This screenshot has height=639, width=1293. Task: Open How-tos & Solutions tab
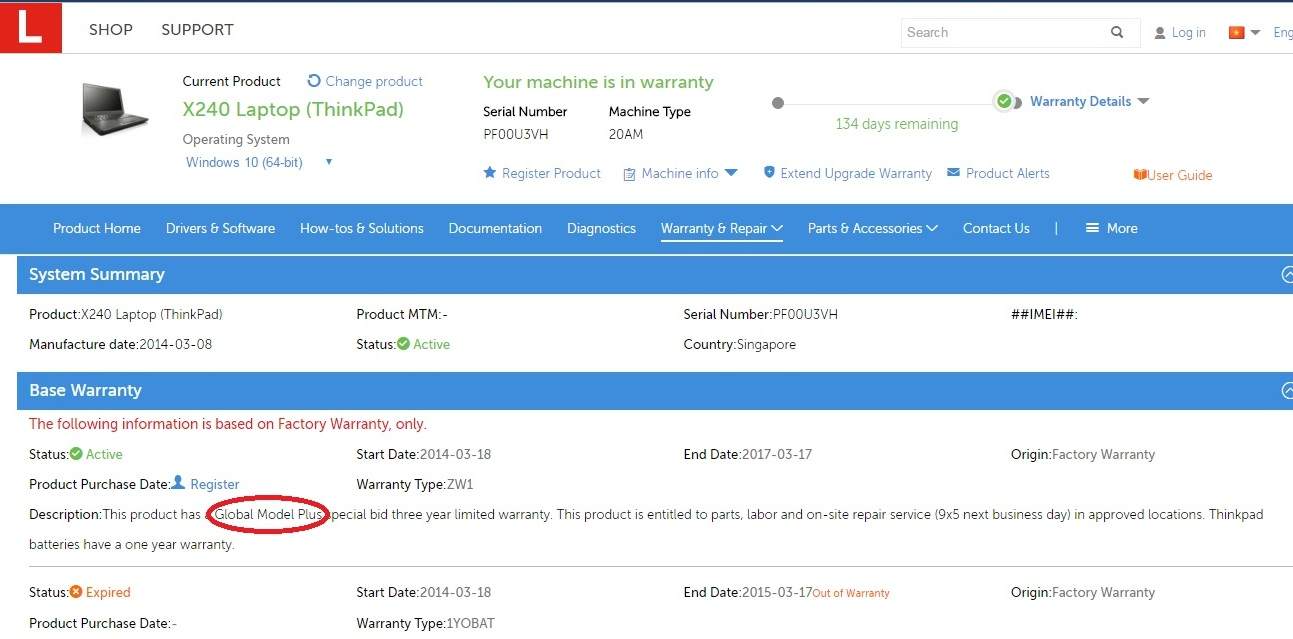coord(362,228)
